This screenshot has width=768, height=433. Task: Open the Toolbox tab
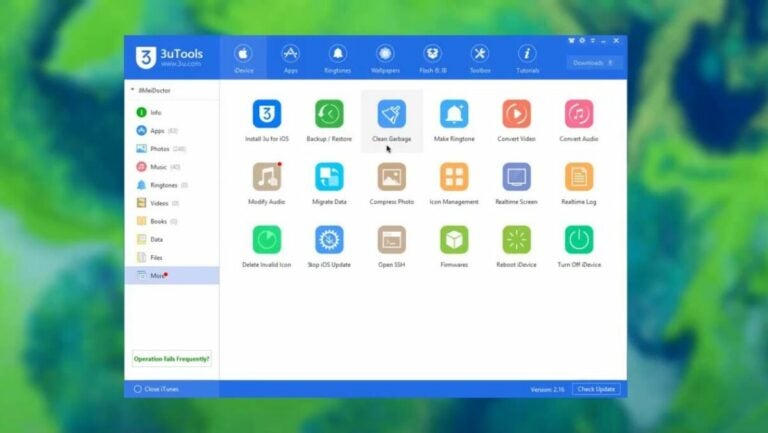pyautogui.click(x=480, y=58)
